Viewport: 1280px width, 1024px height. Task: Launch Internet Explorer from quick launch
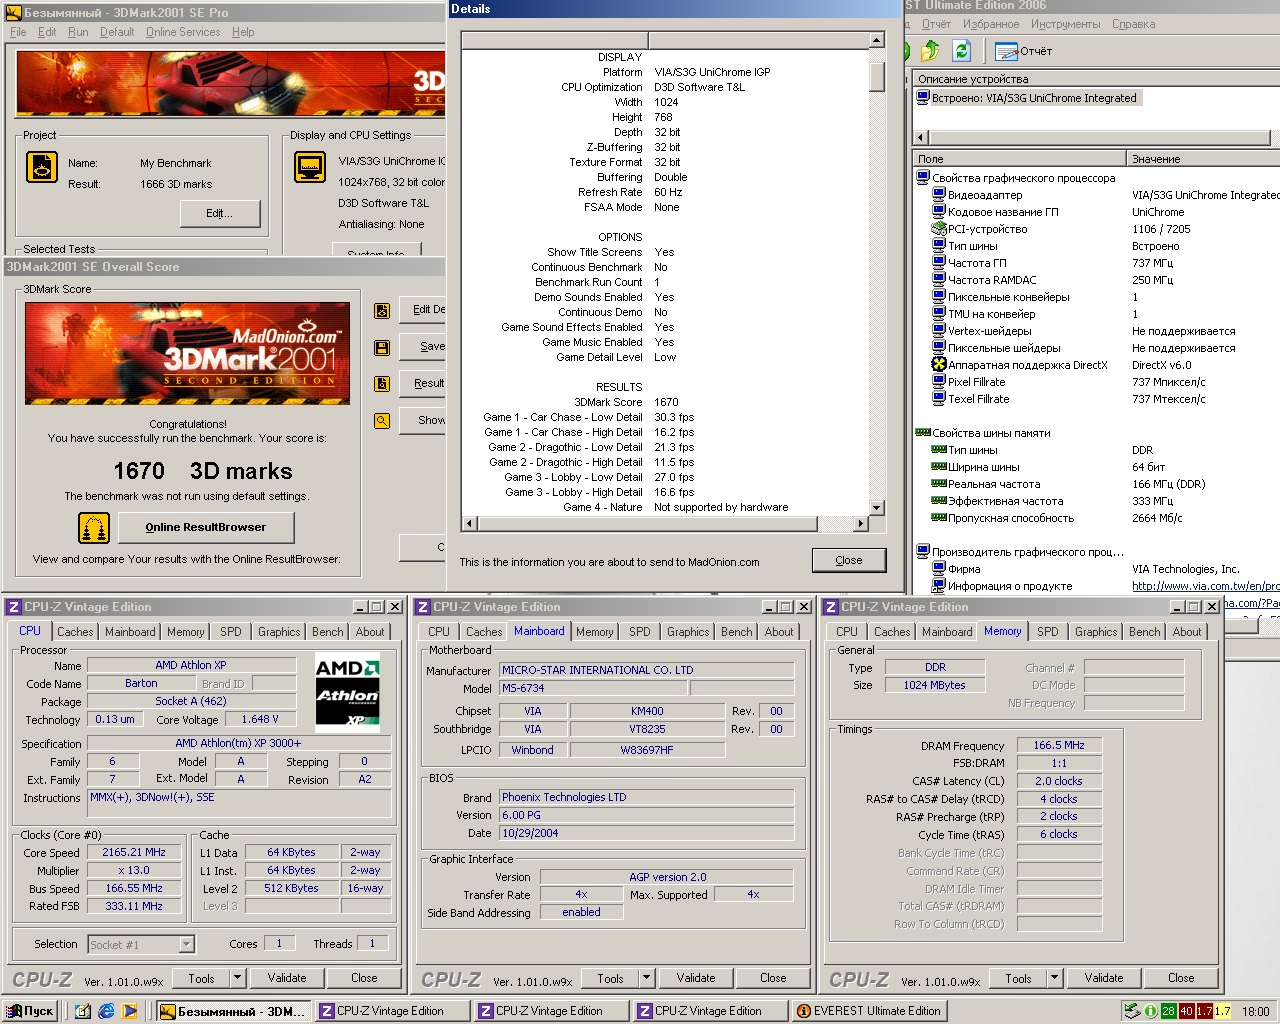tap(106, 1011)
